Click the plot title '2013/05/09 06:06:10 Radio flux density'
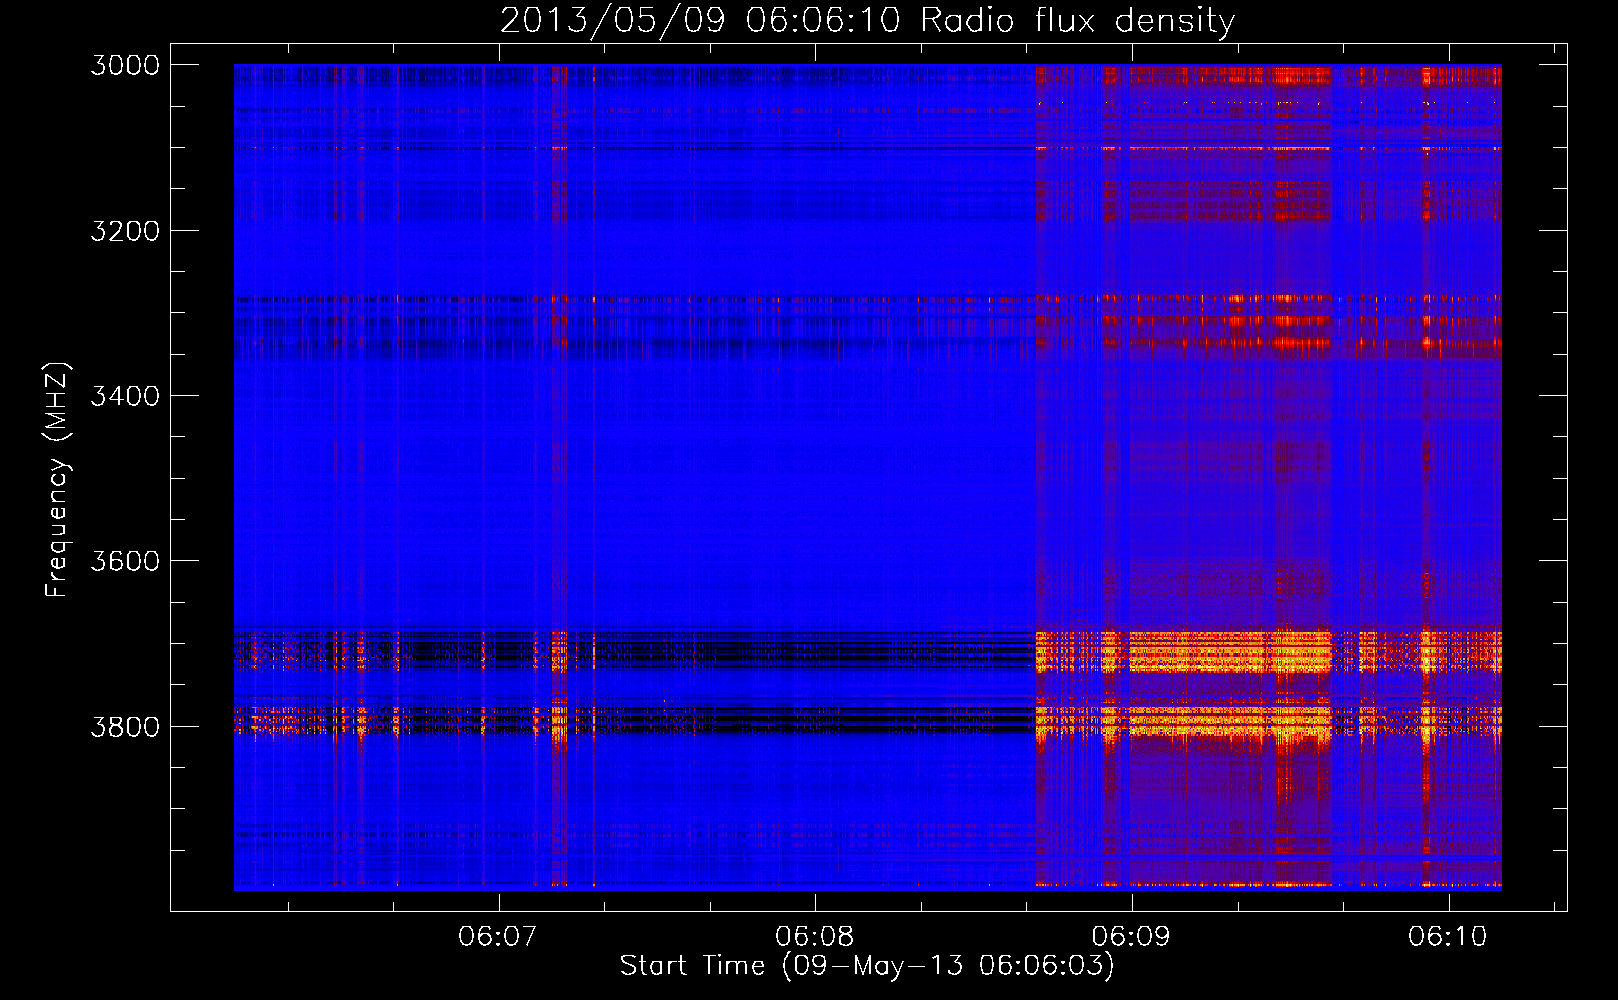Screen dimensions: 1618x1000 867,20
